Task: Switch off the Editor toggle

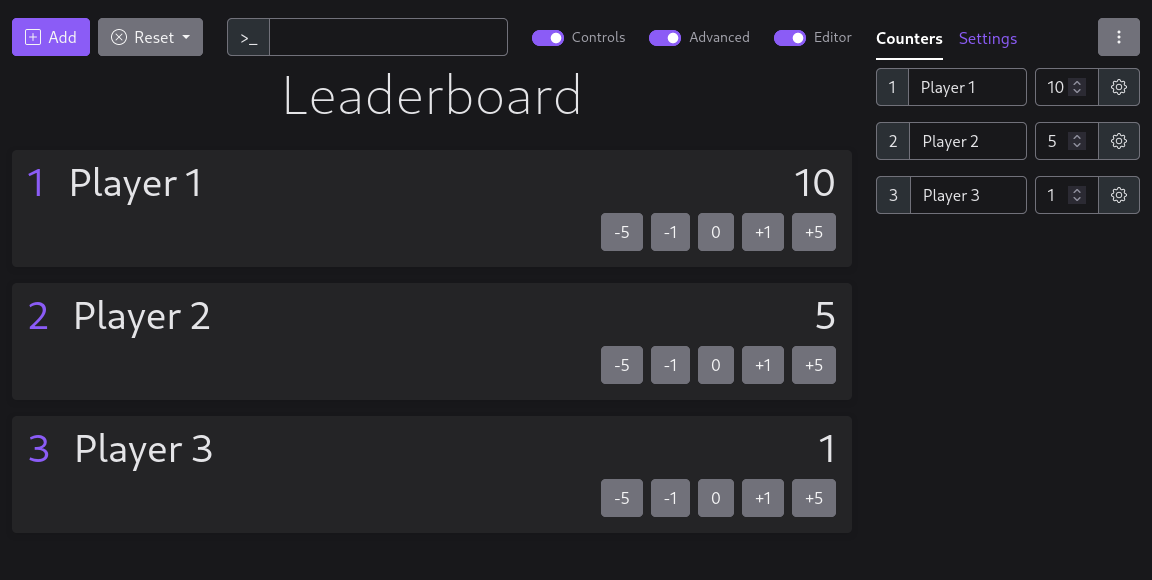Action: (790, 38)
